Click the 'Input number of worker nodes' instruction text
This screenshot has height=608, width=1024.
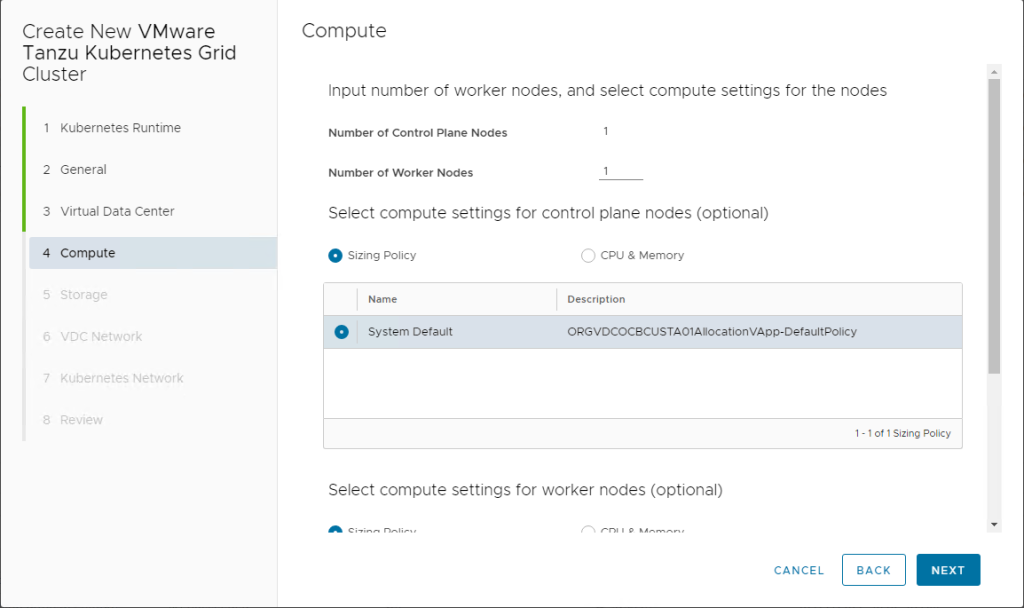point(607,90)
